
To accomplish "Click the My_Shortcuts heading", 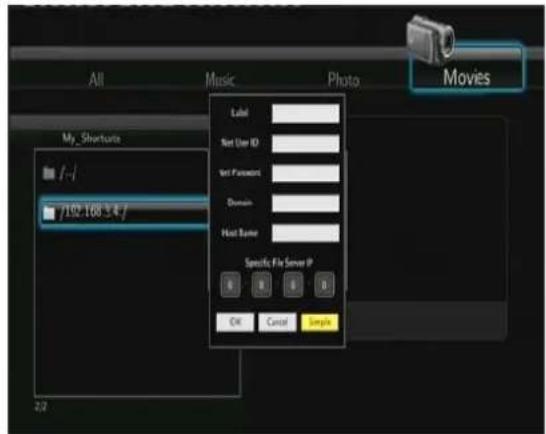I will tap(91, 139).
